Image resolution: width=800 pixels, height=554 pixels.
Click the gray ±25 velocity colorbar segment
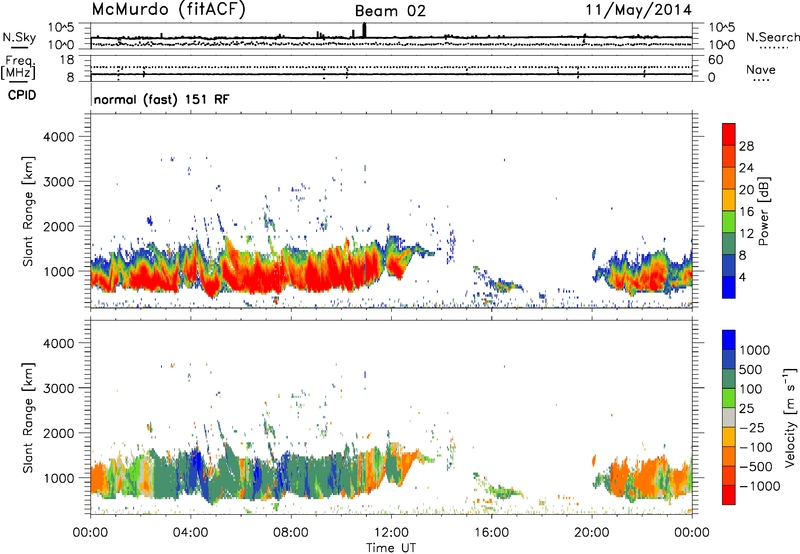[729, 417]
